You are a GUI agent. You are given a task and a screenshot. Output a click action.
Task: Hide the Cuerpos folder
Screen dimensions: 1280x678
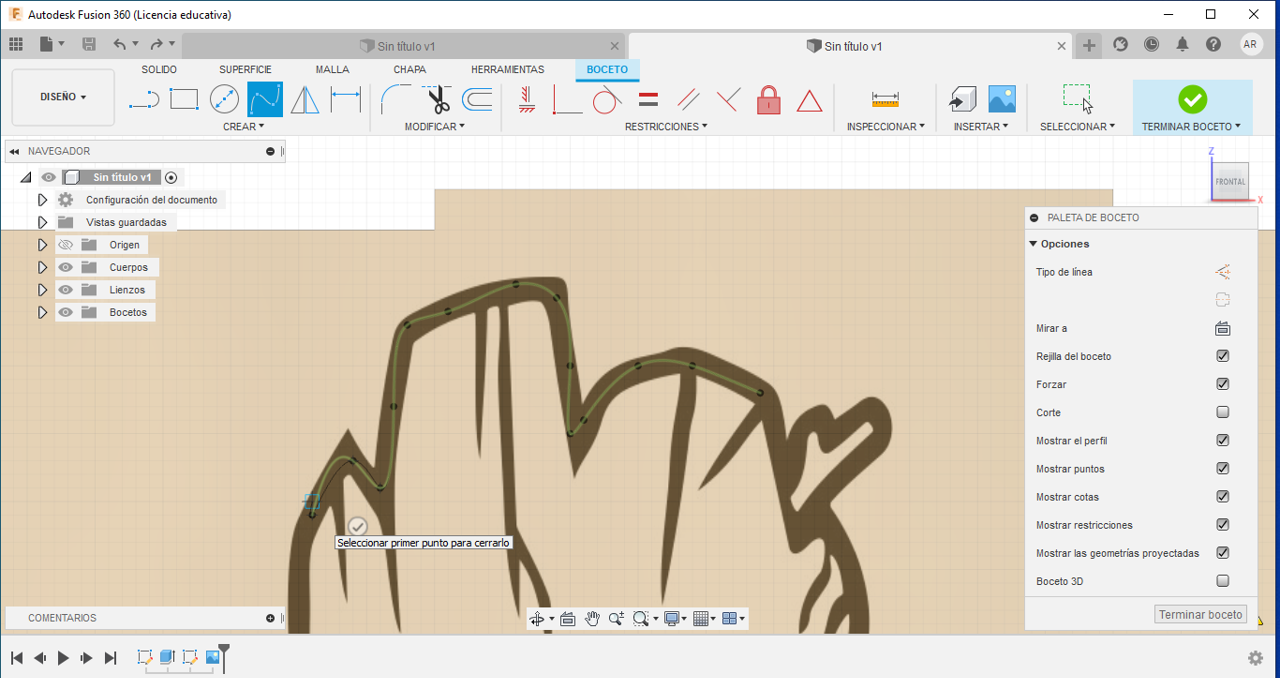tap(66, 267)
